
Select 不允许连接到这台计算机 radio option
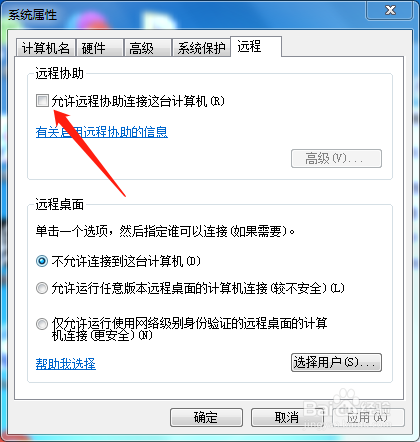coord(42,261)
